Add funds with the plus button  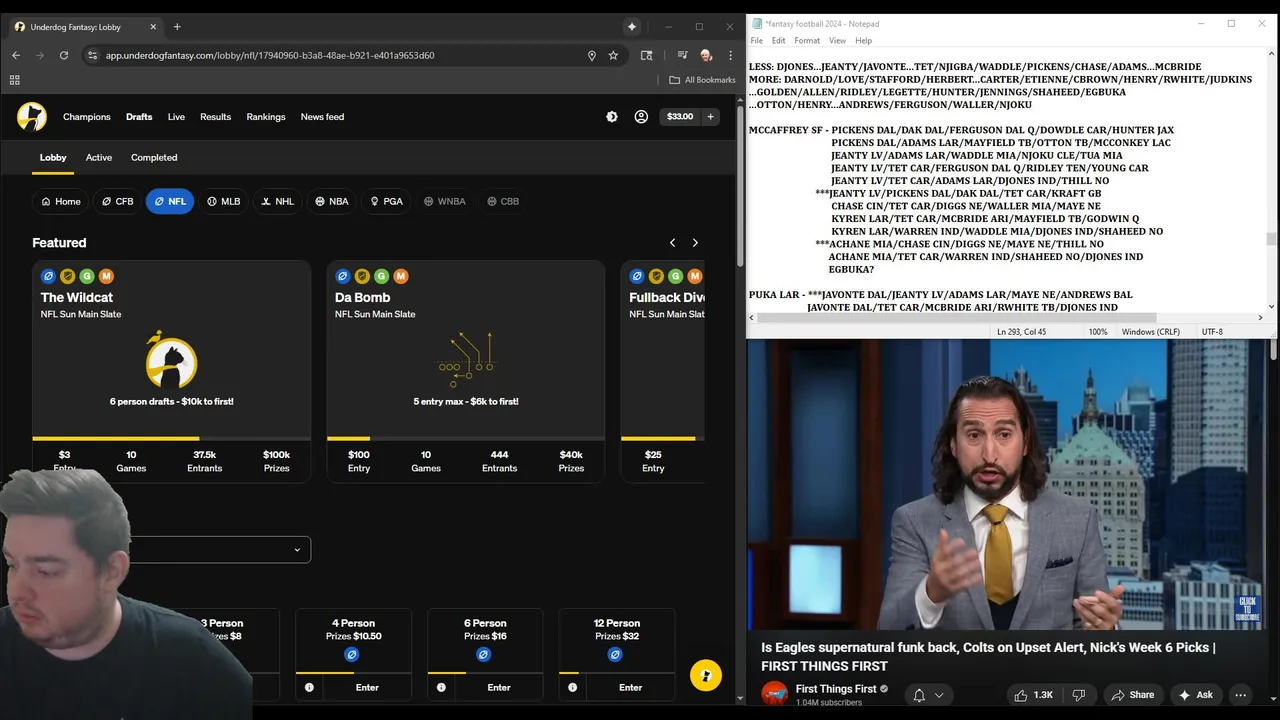[x=711, y=117]
